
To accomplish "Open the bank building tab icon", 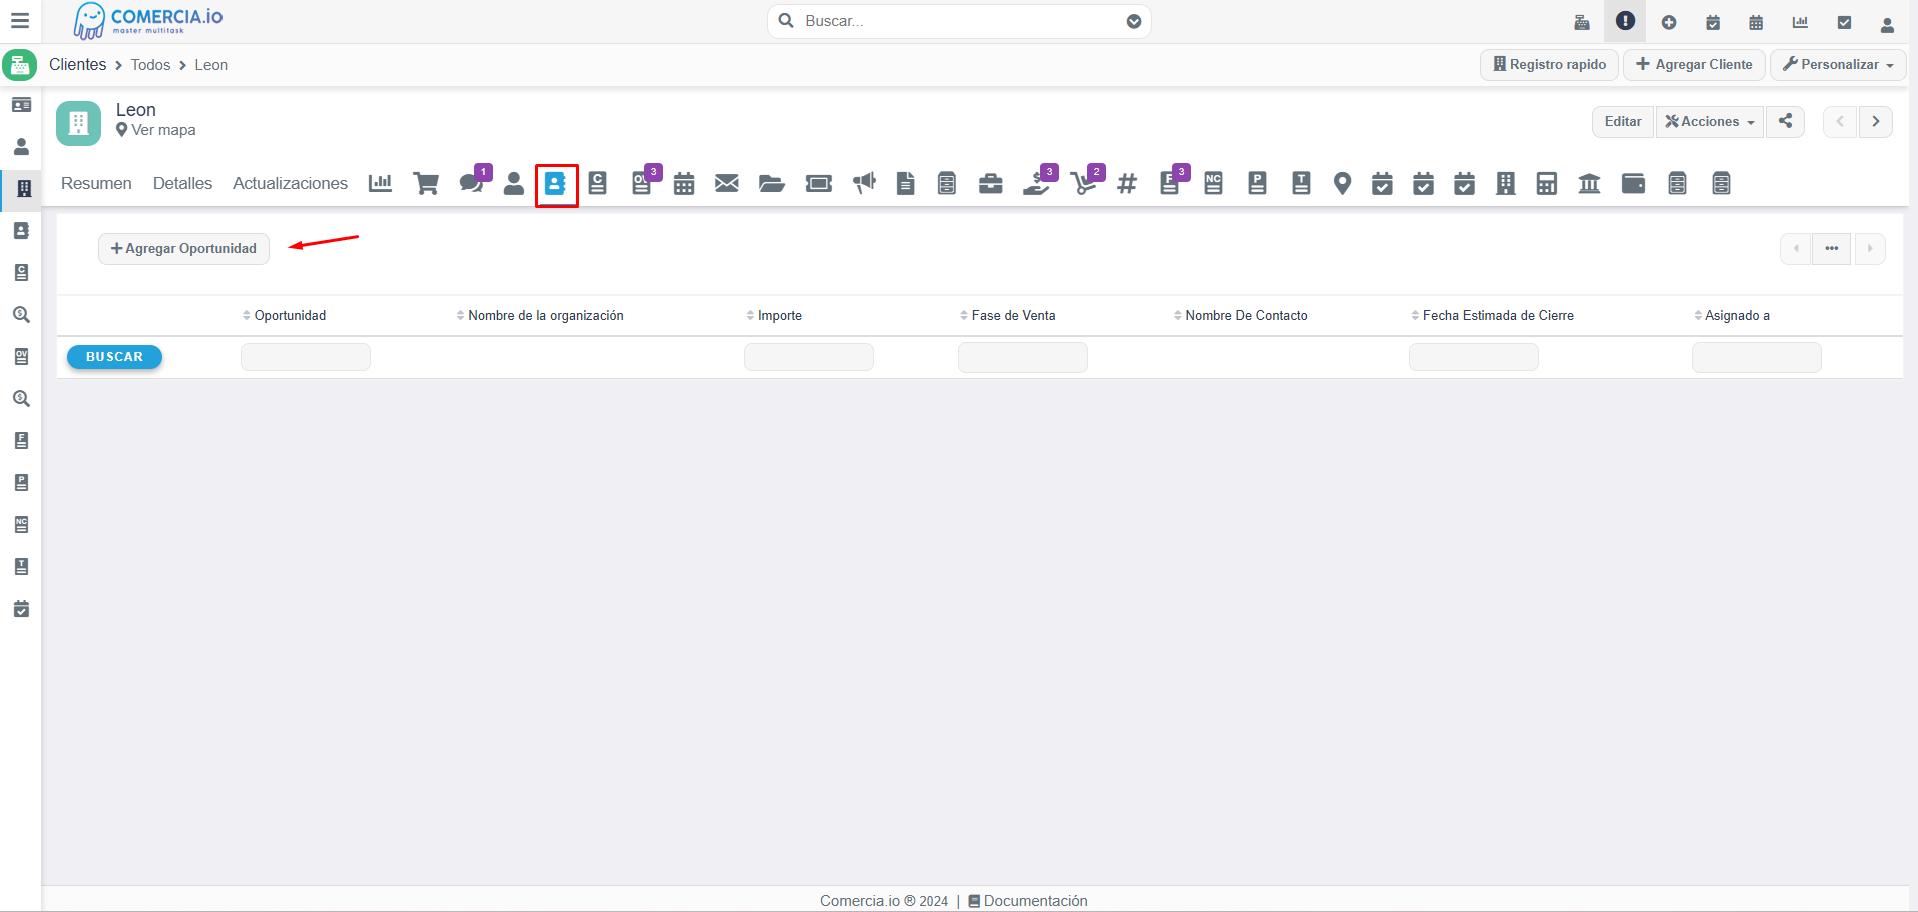I will coord(1589,183).
